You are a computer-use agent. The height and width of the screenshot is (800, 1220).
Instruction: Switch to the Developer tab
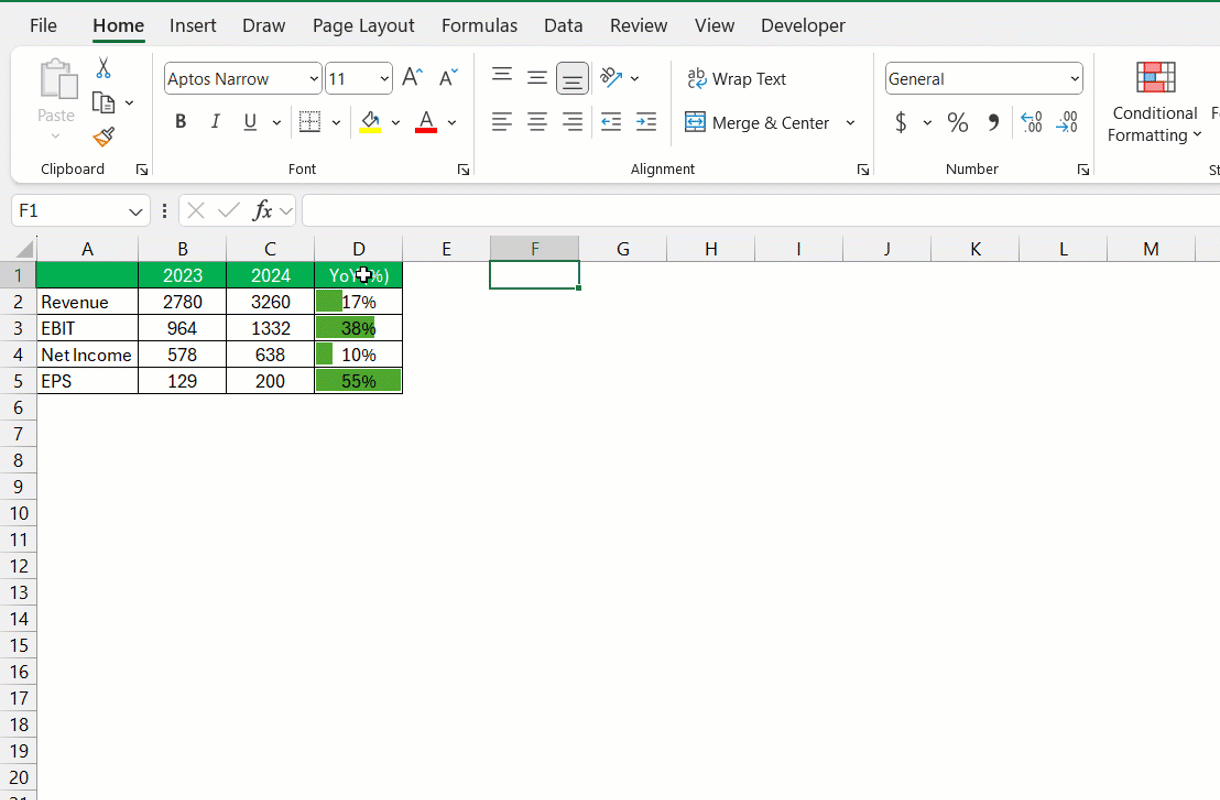pyautogui.click(x=803, y=26)
